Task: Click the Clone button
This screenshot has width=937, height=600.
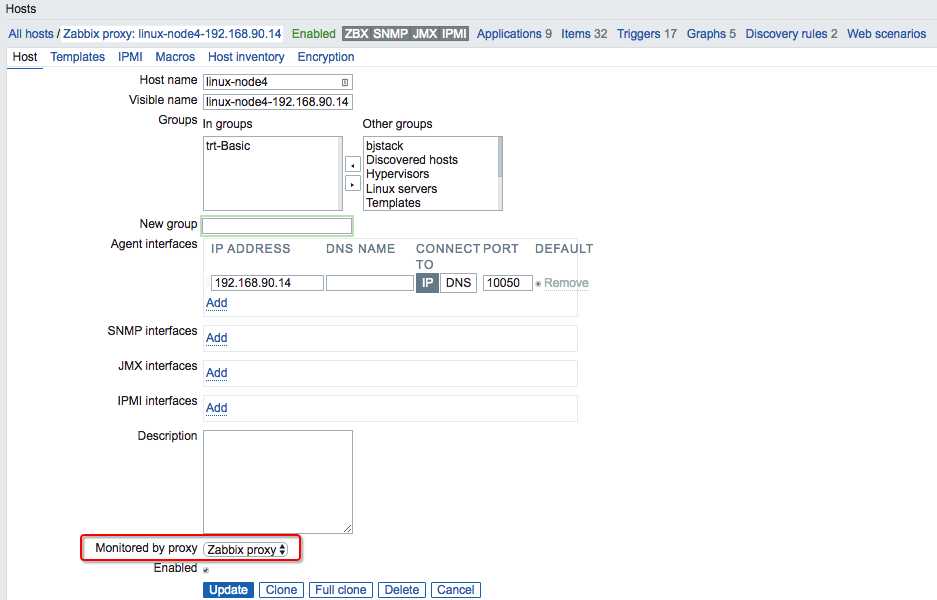Action: click(281, 590)
